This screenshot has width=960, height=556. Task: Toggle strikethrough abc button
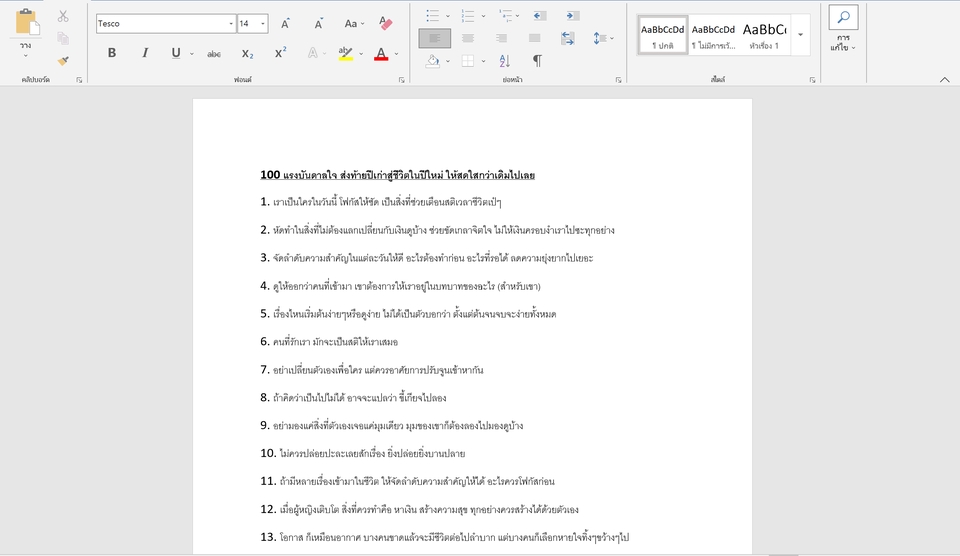214,54
